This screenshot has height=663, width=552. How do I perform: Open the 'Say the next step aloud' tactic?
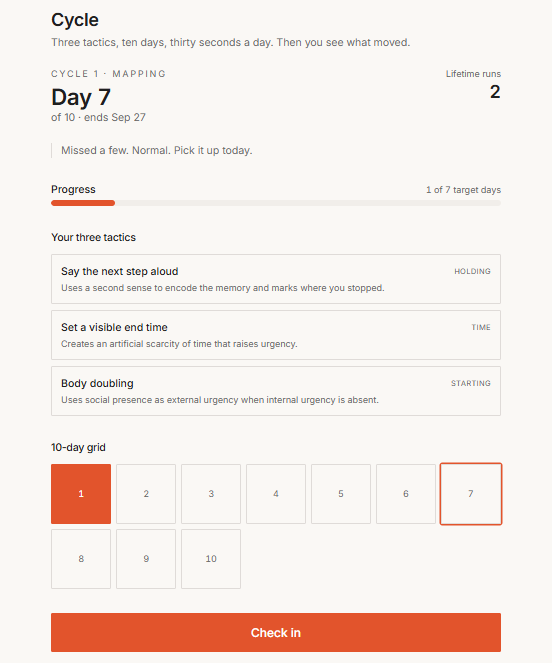coord(276,279)
